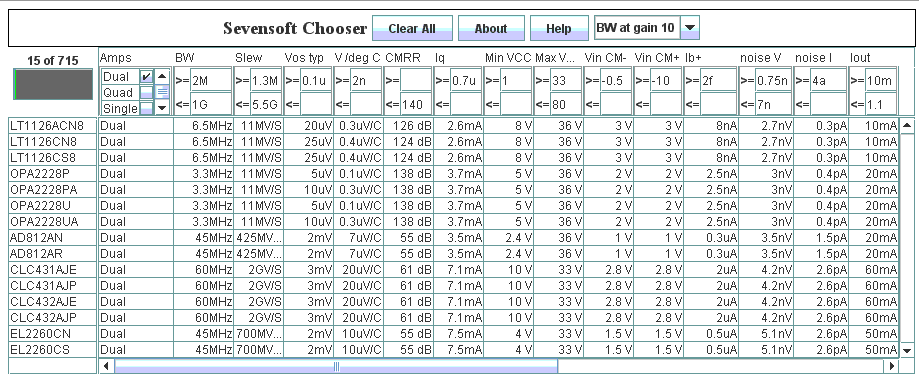Click the noise I minimum field showing 4a
919x378 pixels.
click(828, 80)
